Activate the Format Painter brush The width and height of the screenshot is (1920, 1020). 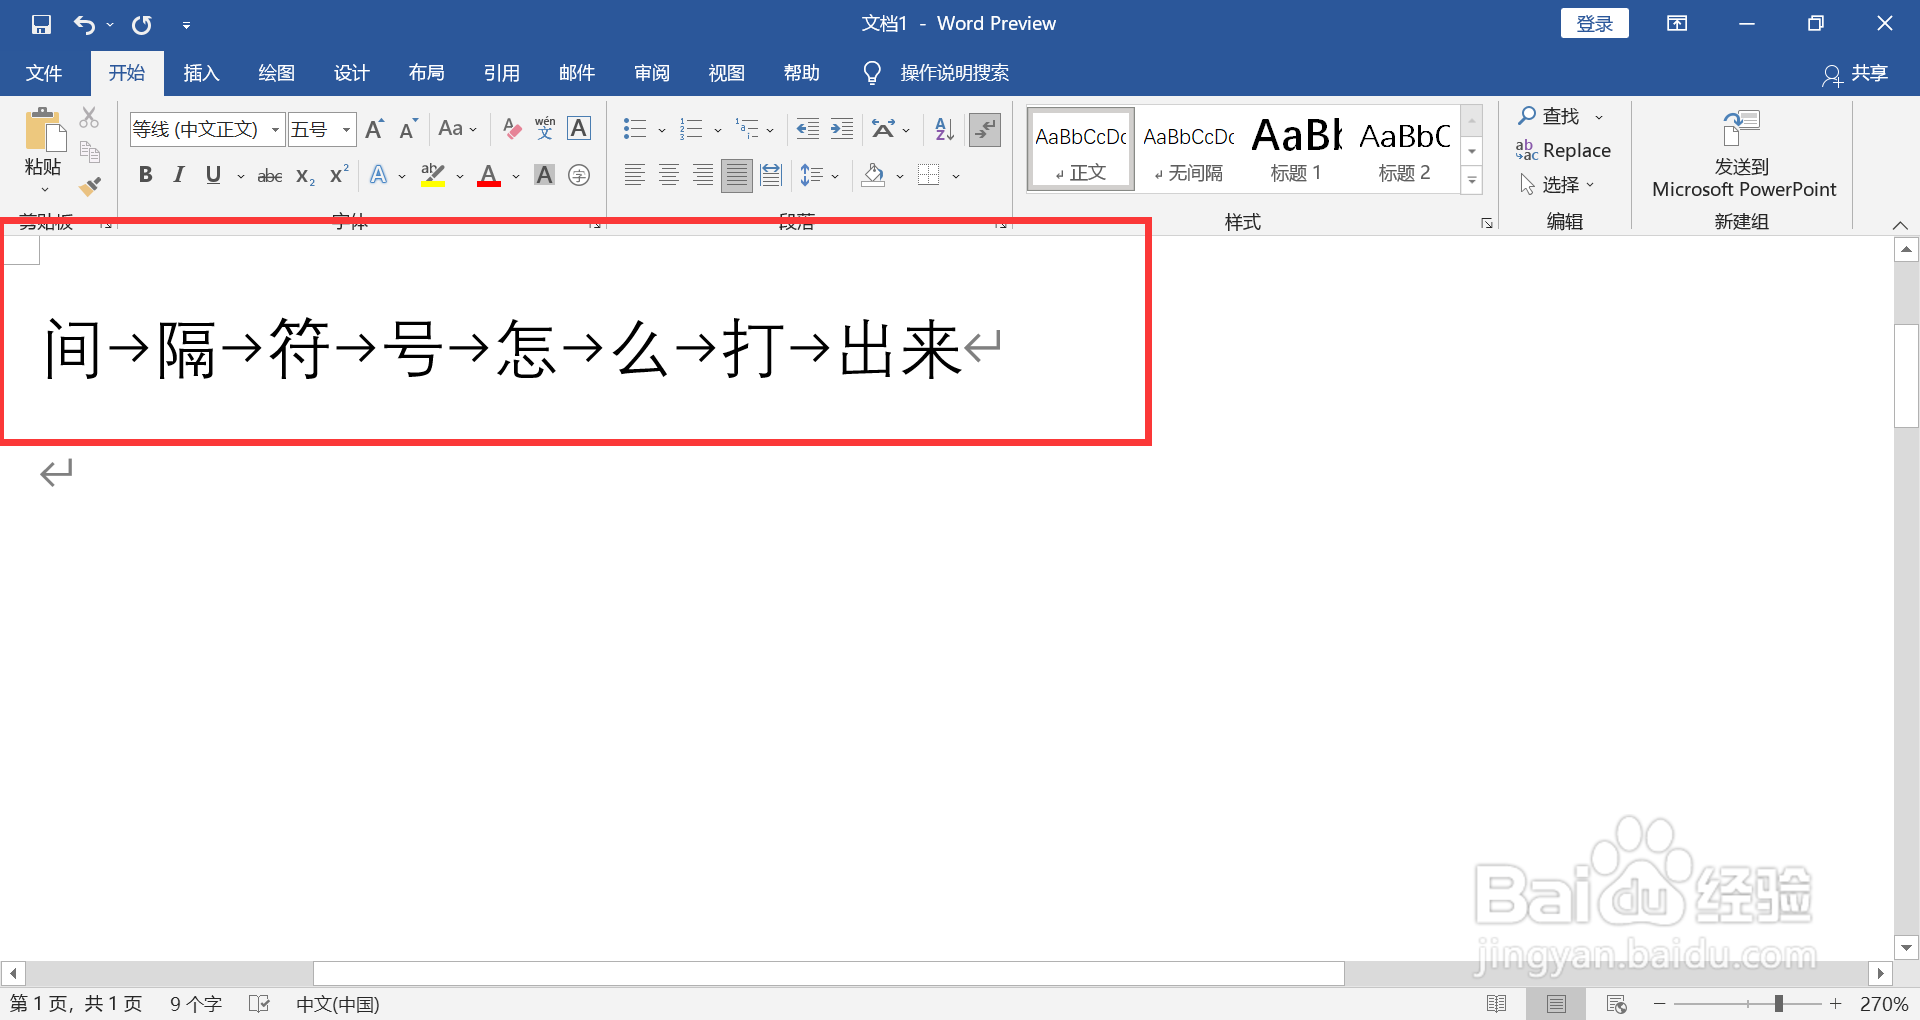(x=89, y=186)
